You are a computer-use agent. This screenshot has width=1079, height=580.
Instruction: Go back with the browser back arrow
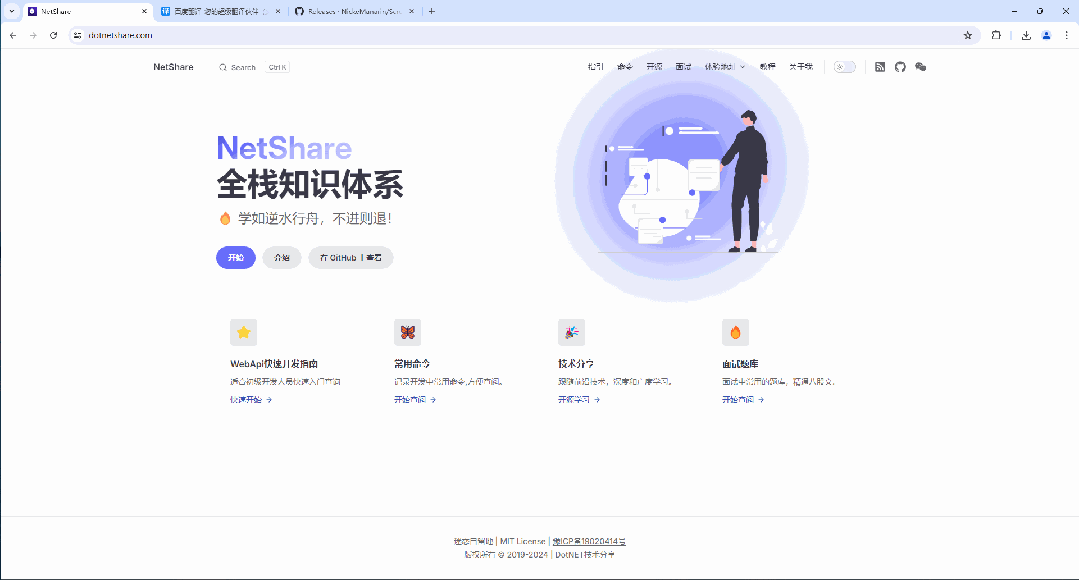(13, 35)
